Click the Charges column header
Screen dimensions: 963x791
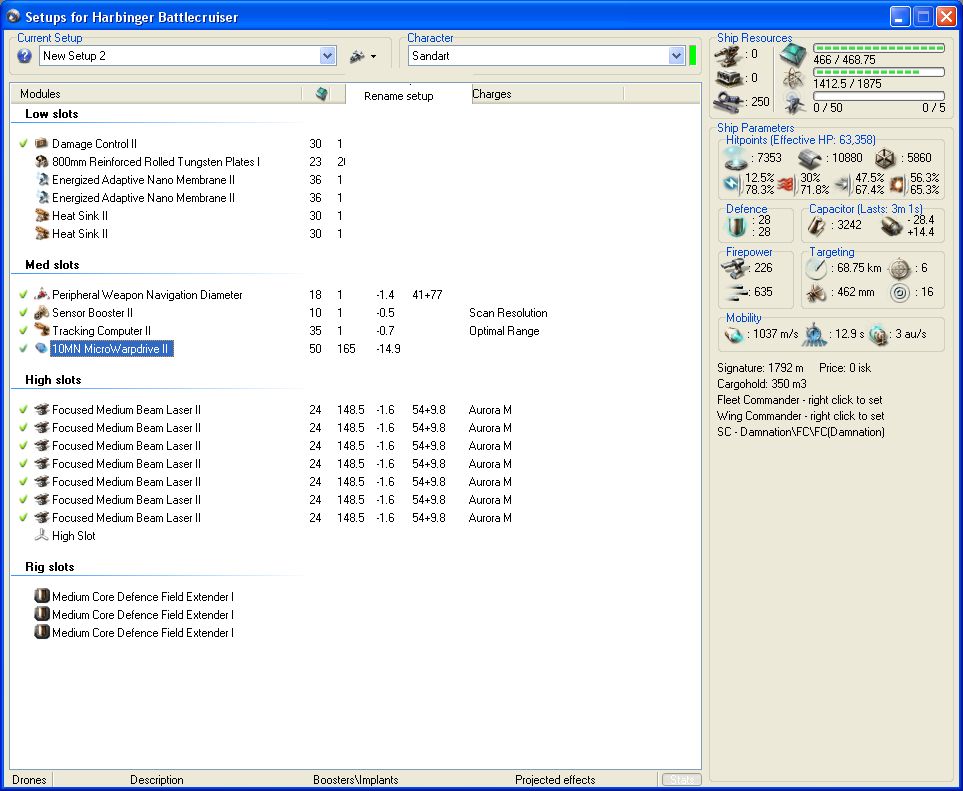tap(547, 94)
